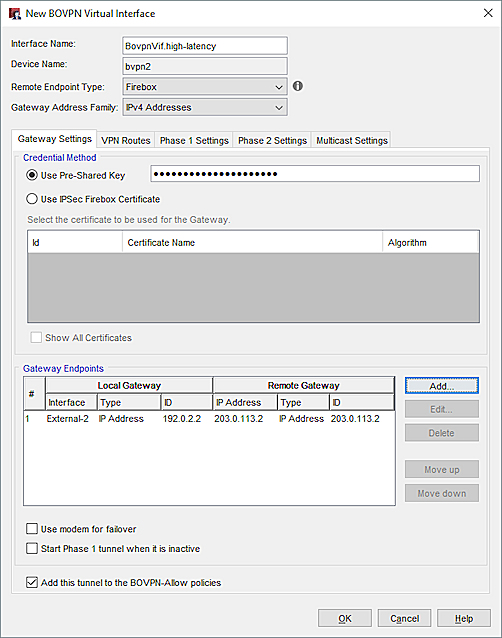Click the Interface Name text field
The height and width of the screenshot is (638, 502).
click(x=205, y=46)
